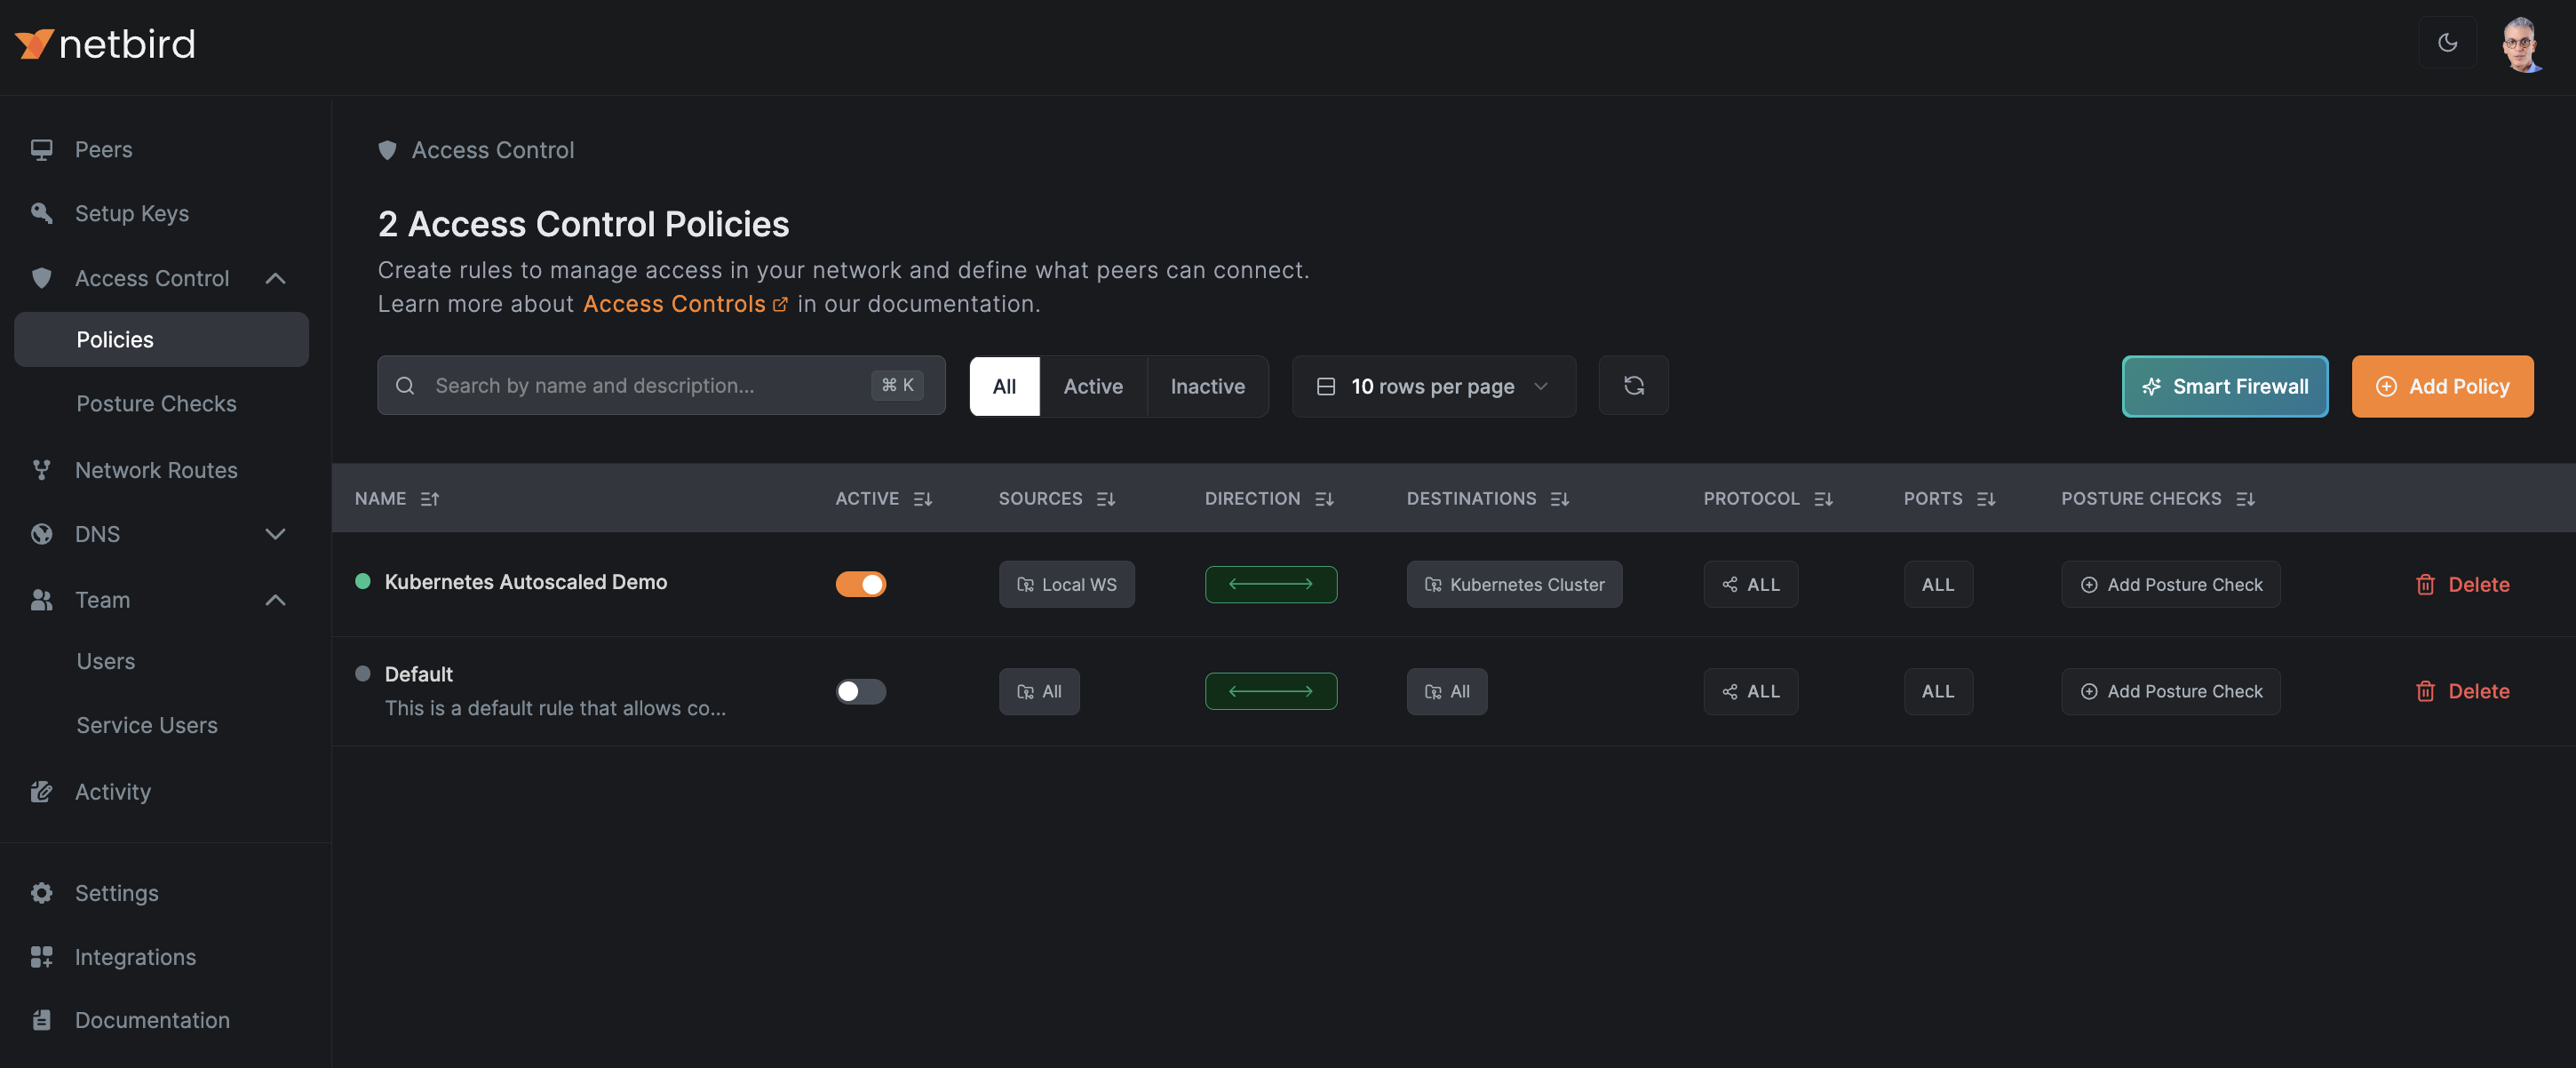This screenshot has height=1068, width=2576.
Task: Enable the Default policy
Action: pos(860,691)
